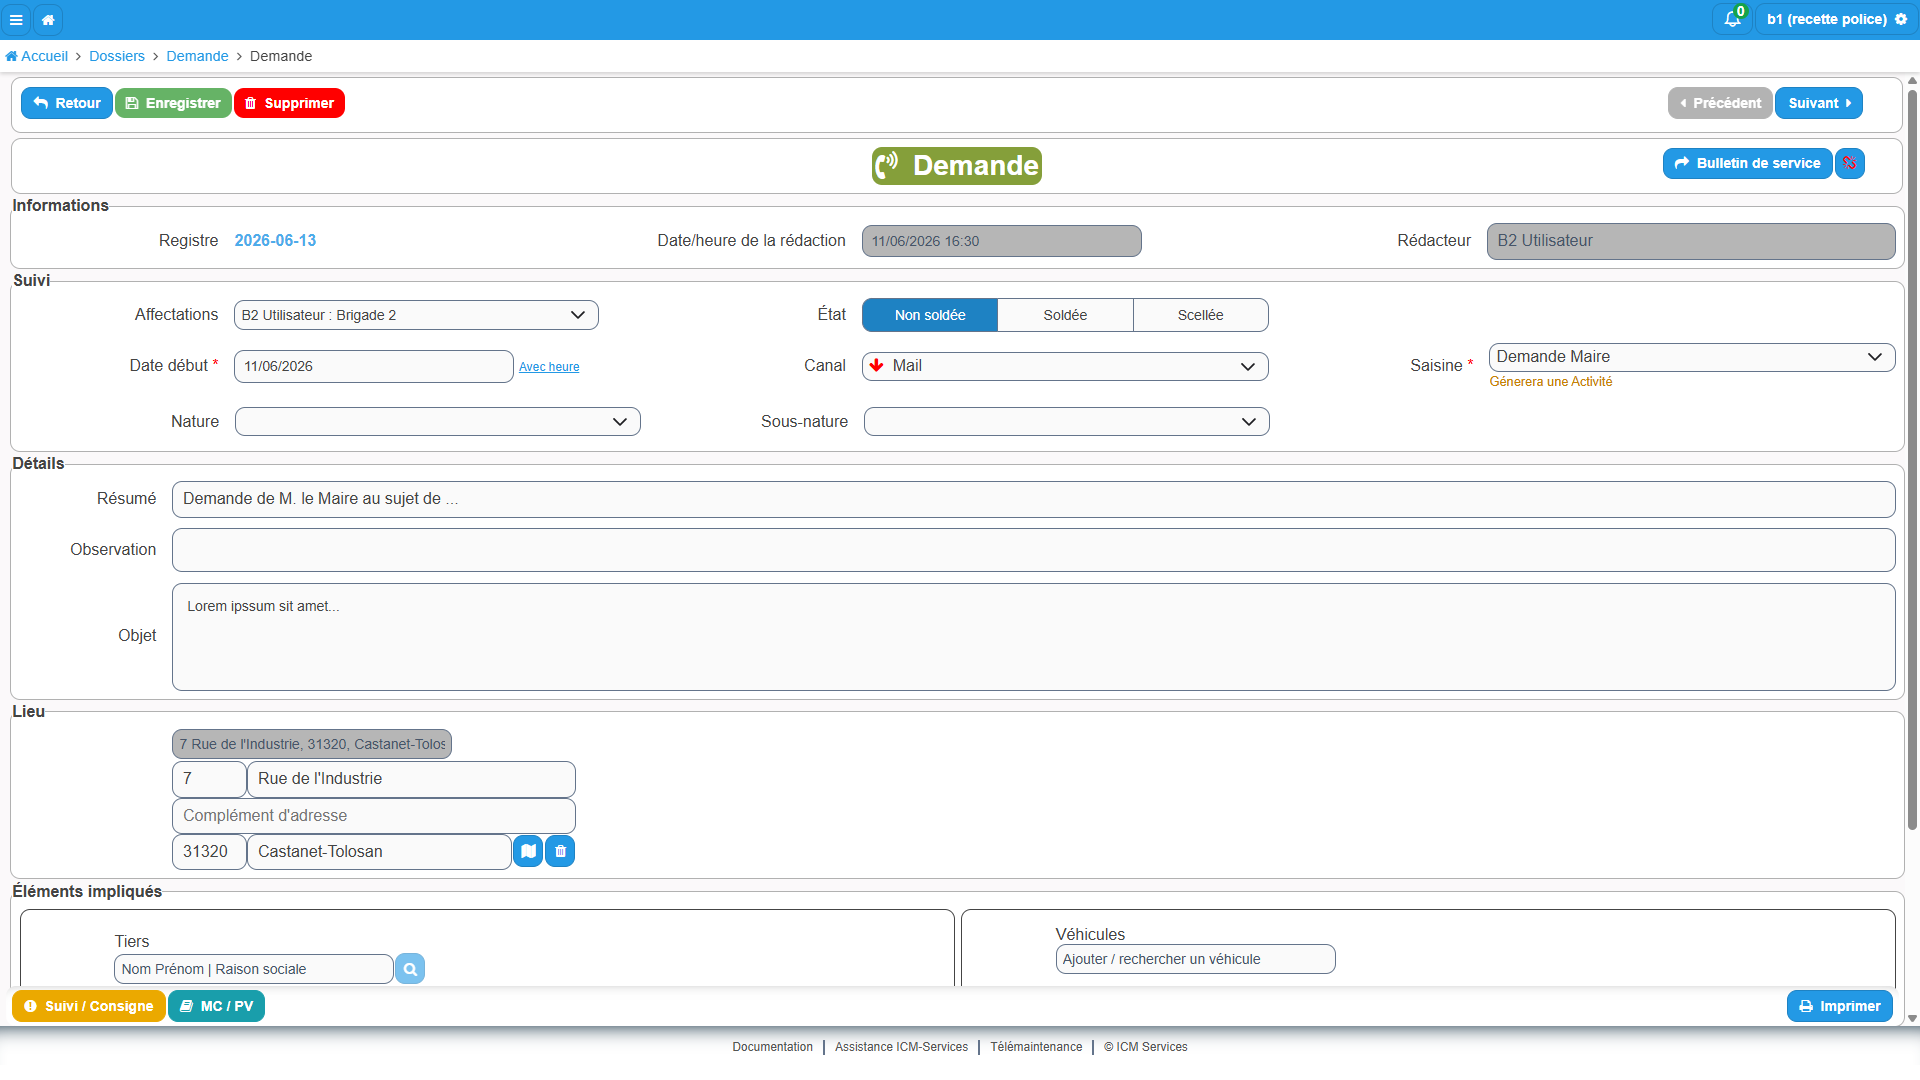Expand Affectations dropdown
The height and width of the screenshot is (1080, 1920).
pos(416,315)
